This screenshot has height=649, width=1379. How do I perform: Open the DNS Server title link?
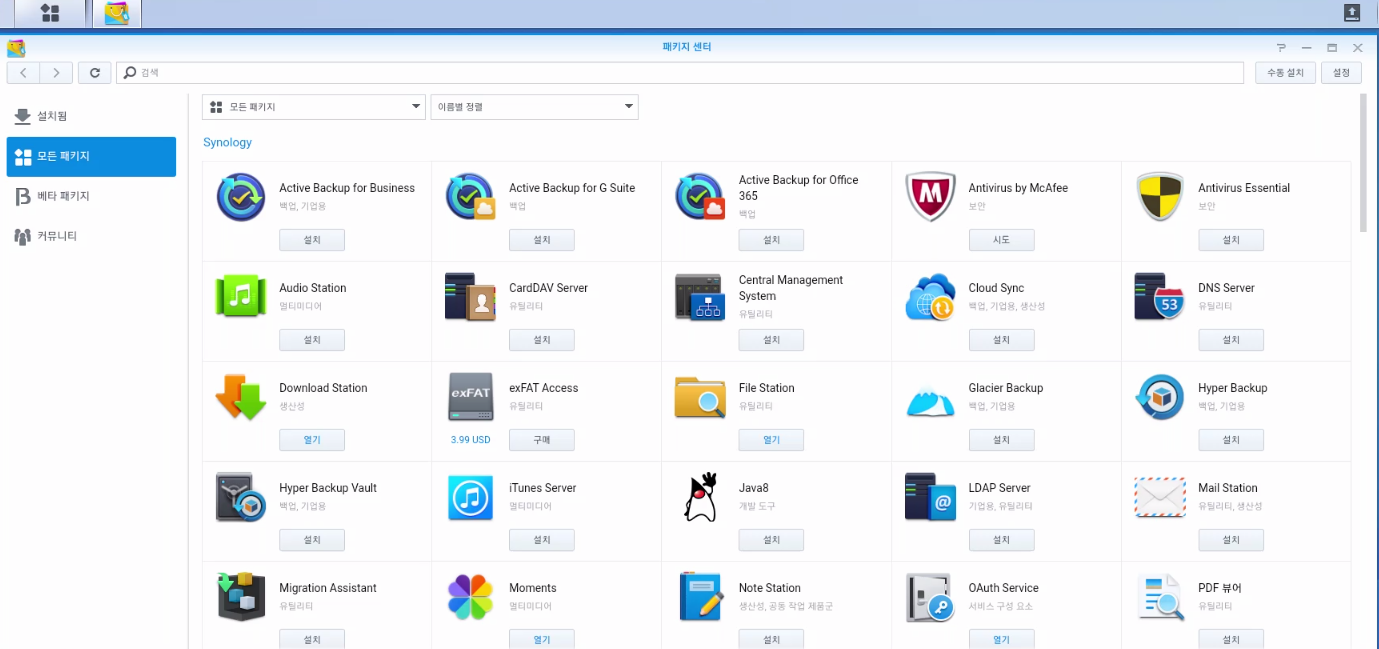(x=1226, y=288)
